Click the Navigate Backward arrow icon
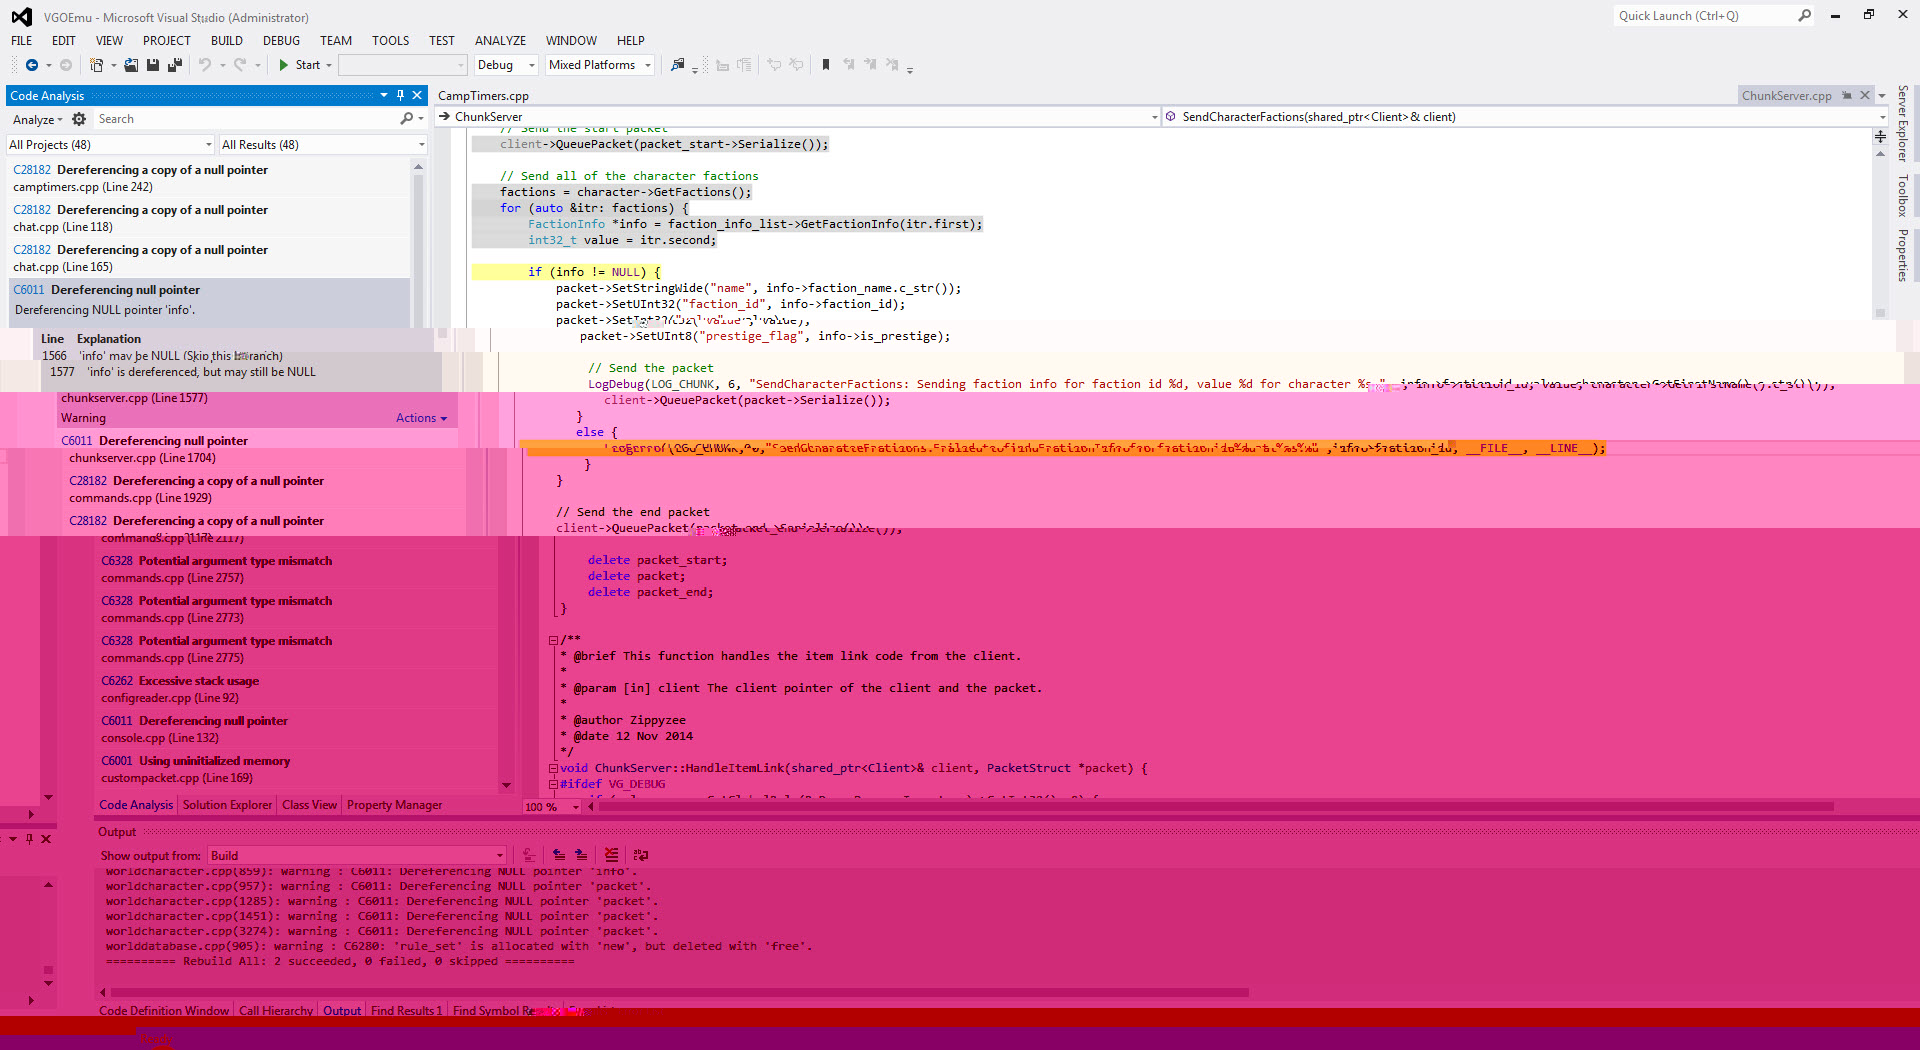Viewport: 1920px width, 1050px height. pyautogui.click(x=32, y=65)
